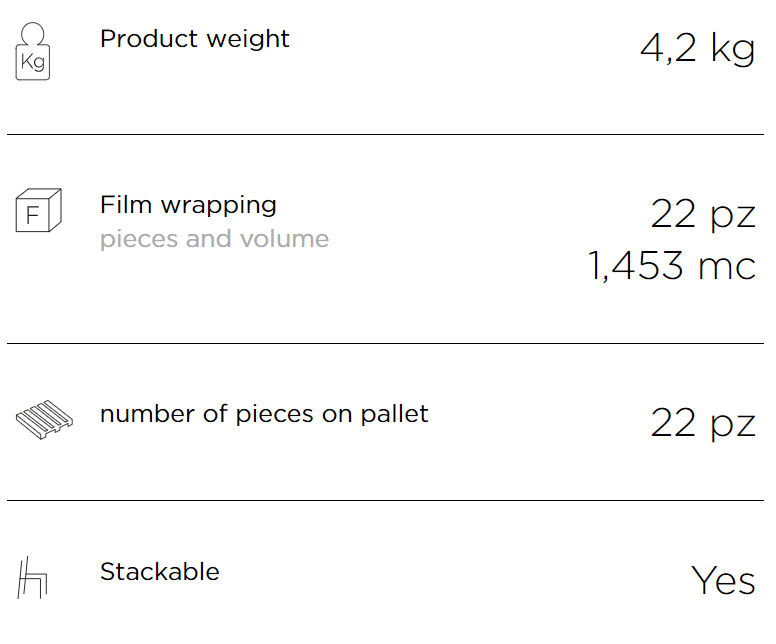
Task: Click the round handle of weight icon
Action: coord(33,34)
